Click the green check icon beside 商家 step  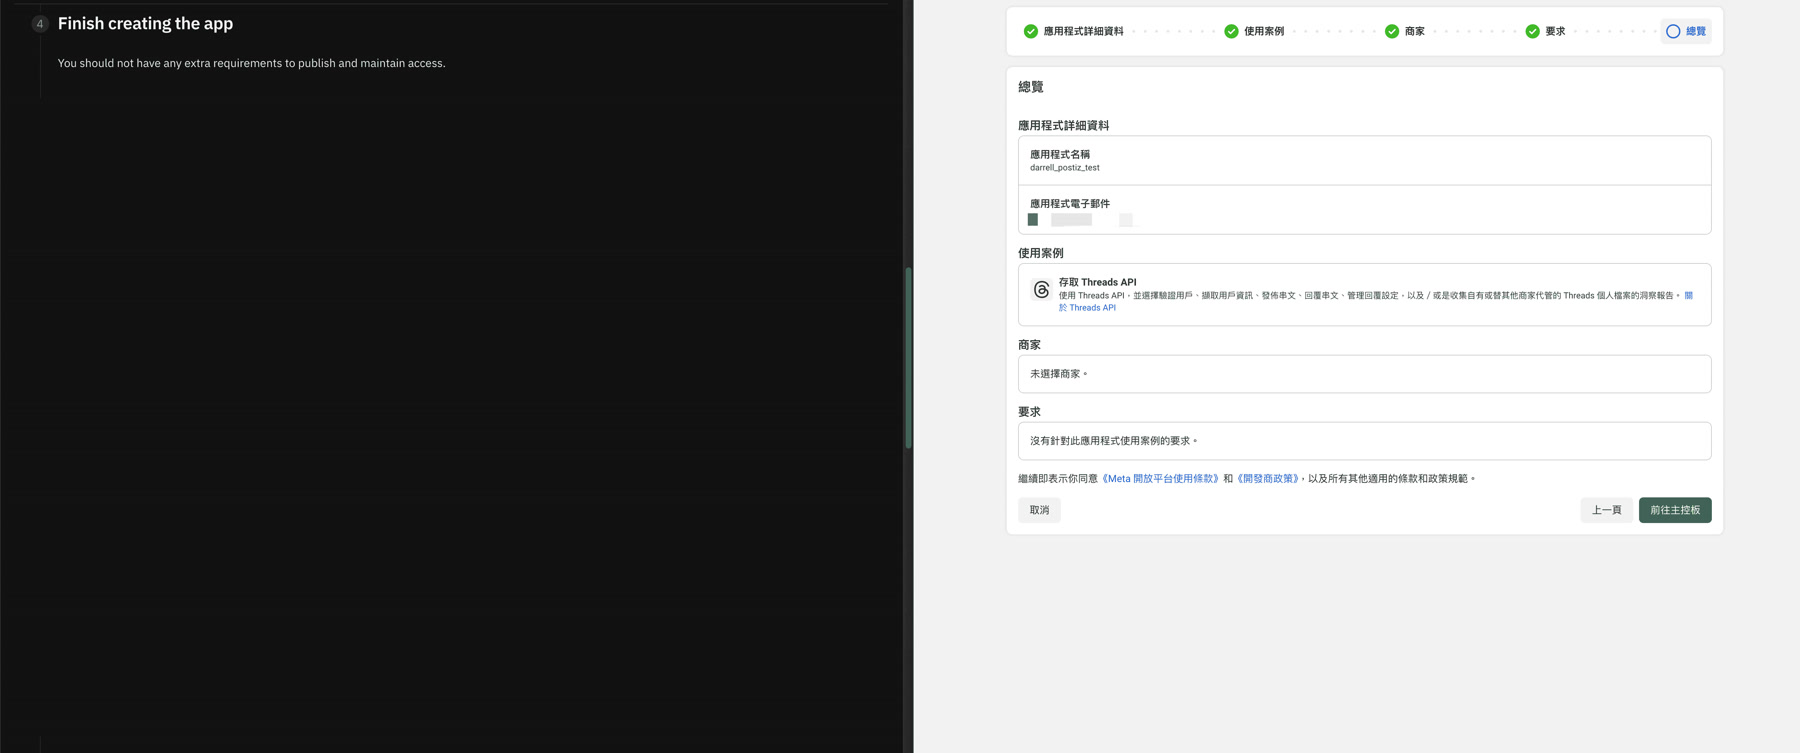coord(1392,31)
